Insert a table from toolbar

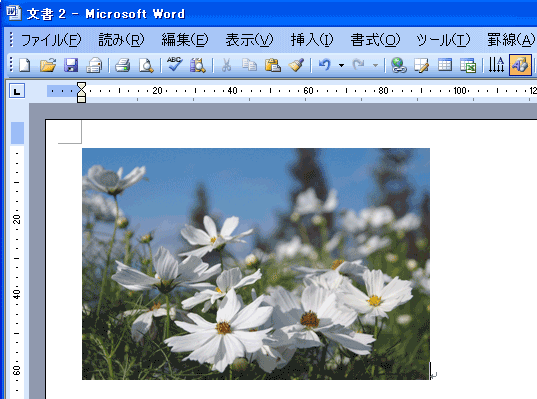click(445, 65)
